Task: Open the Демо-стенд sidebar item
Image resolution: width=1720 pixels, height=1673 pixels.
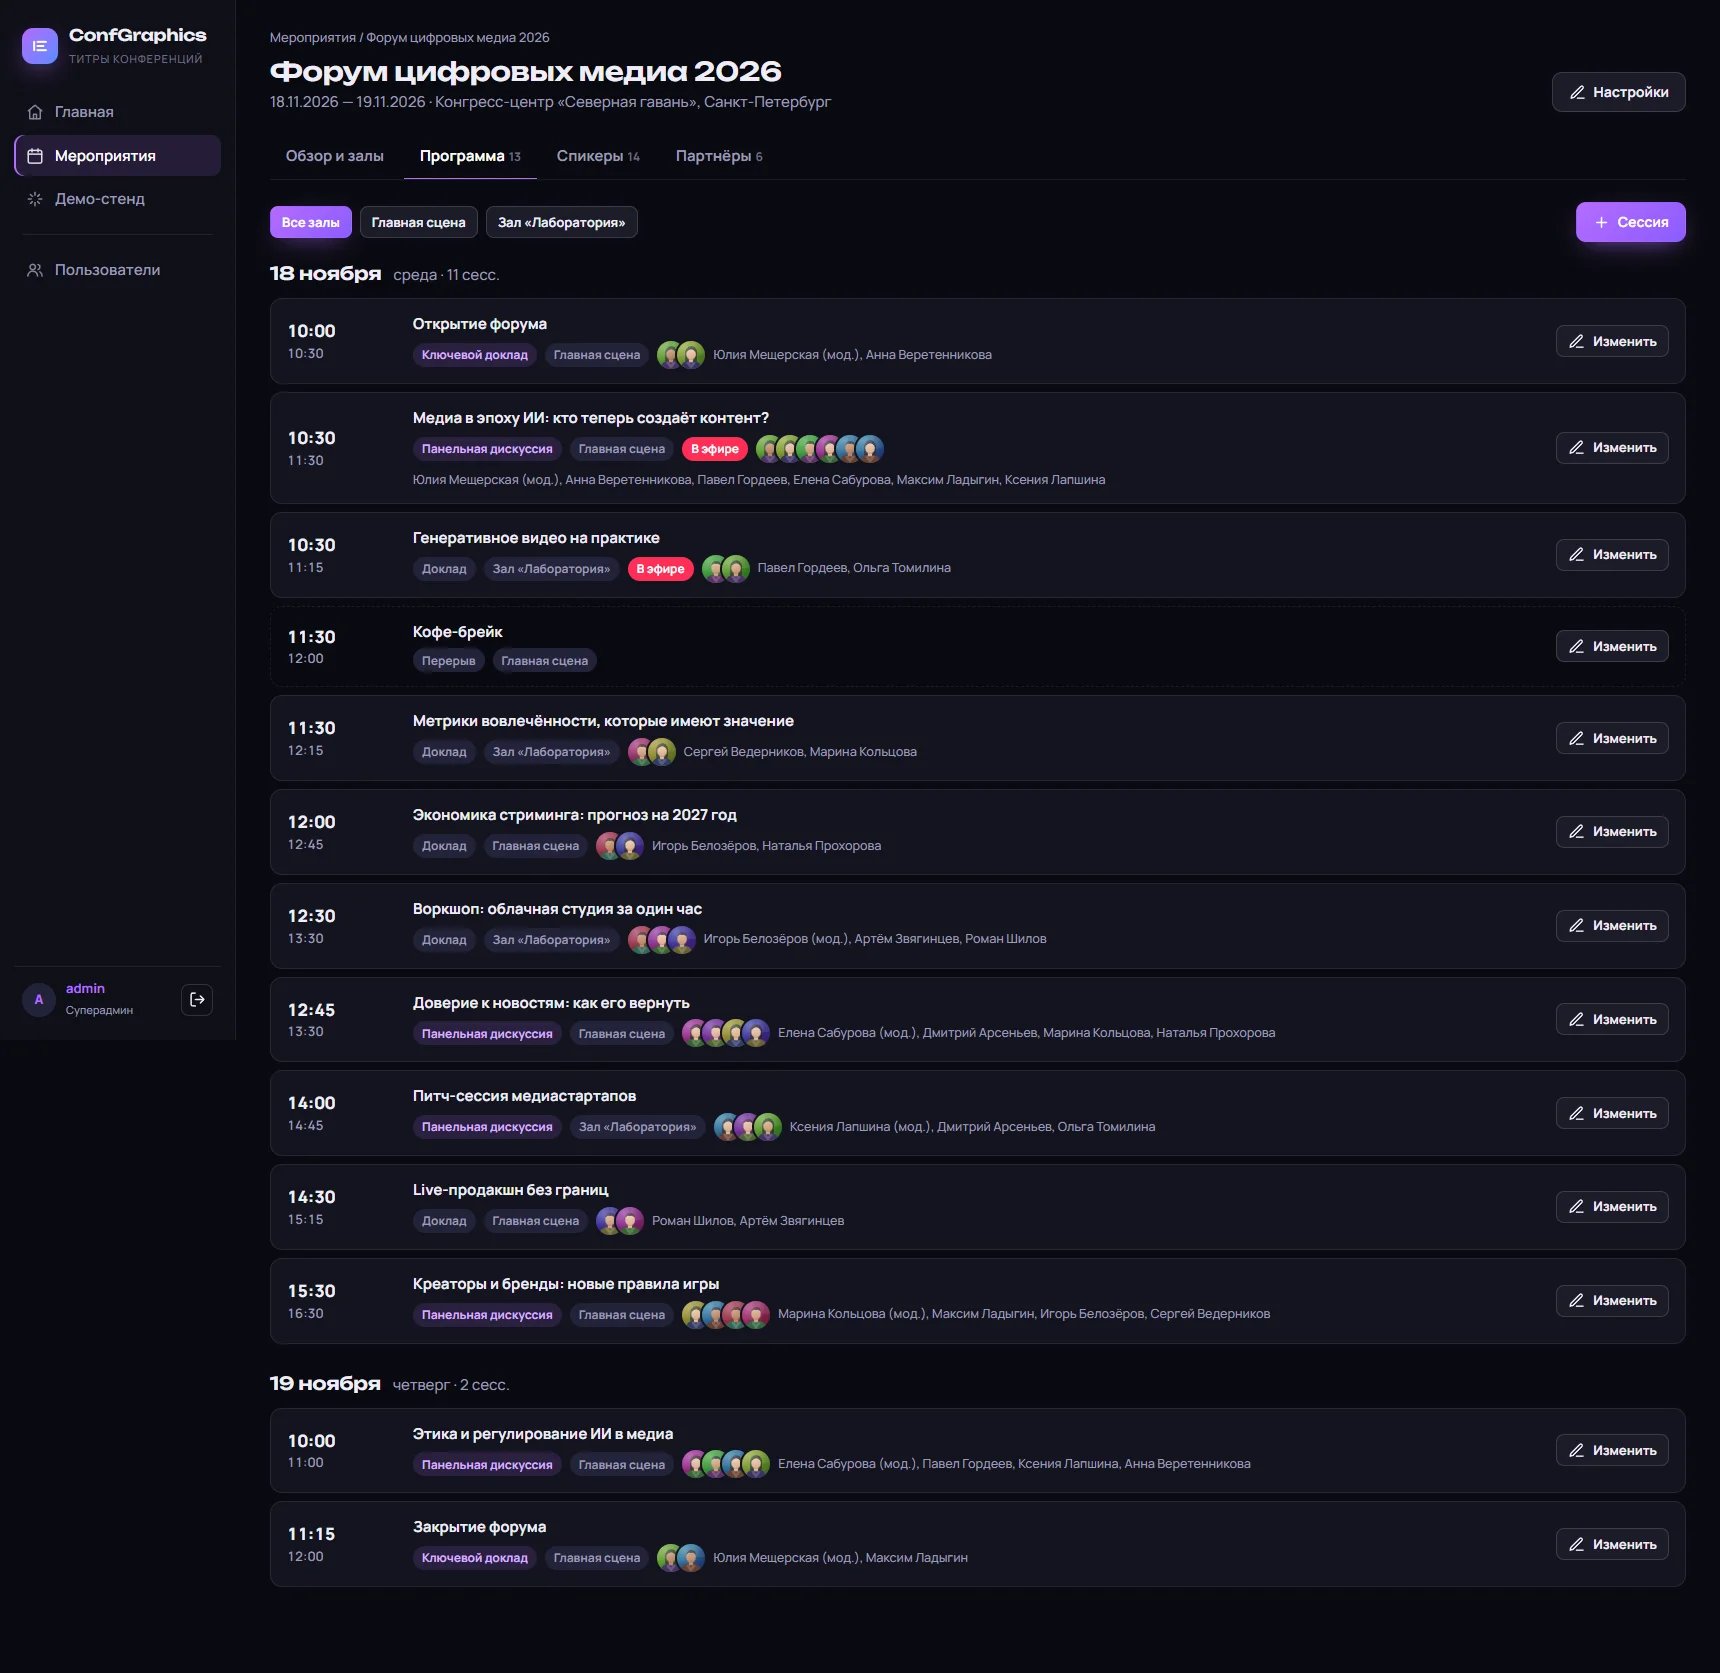Action: (x=118, y=199)
